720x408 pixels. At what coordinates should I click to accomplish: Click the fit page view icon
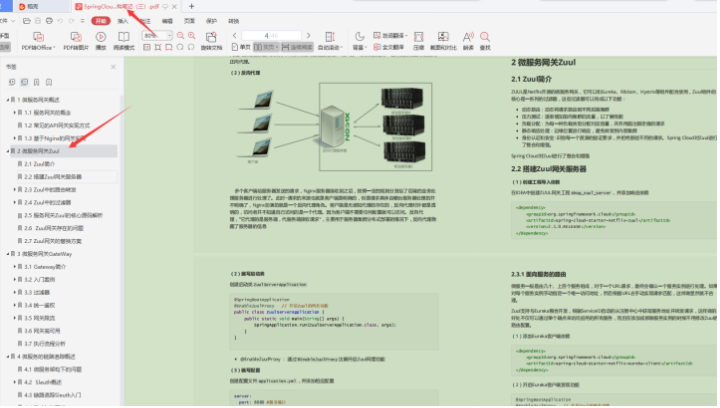coord(158,47)
